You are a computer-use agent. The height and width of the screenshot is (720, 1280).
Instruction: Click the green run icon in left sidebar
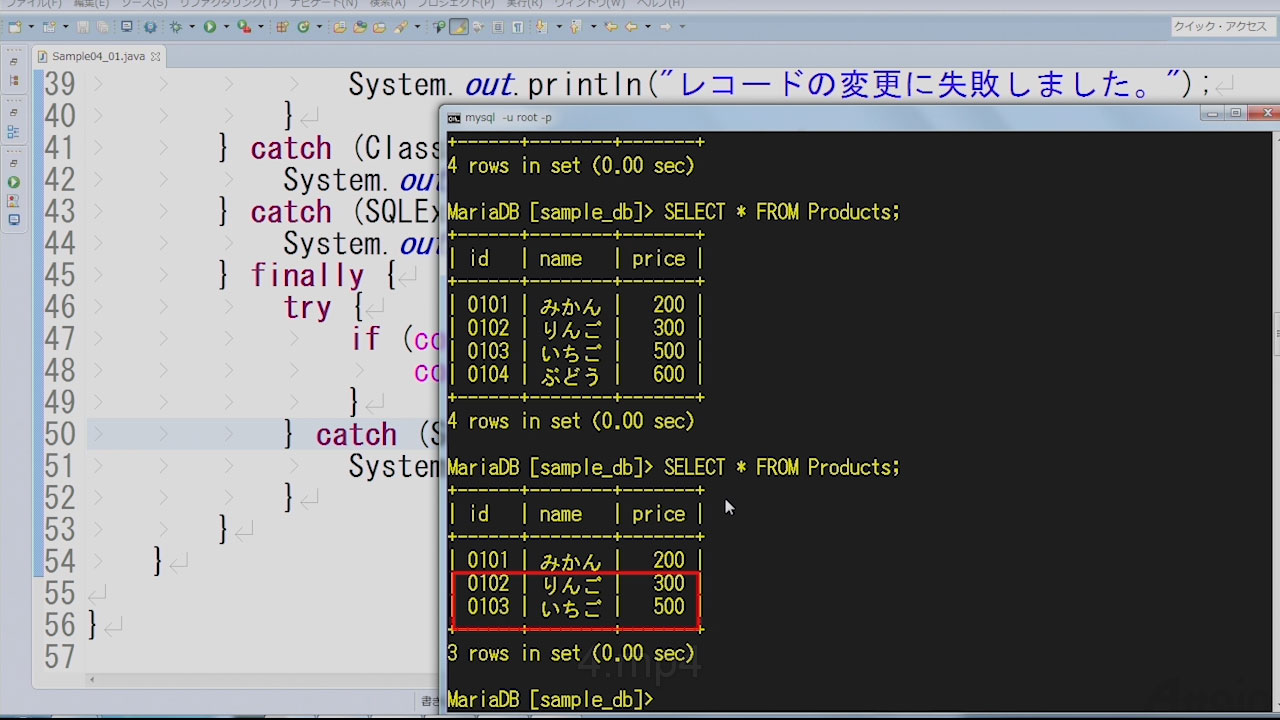pos(13,182)
